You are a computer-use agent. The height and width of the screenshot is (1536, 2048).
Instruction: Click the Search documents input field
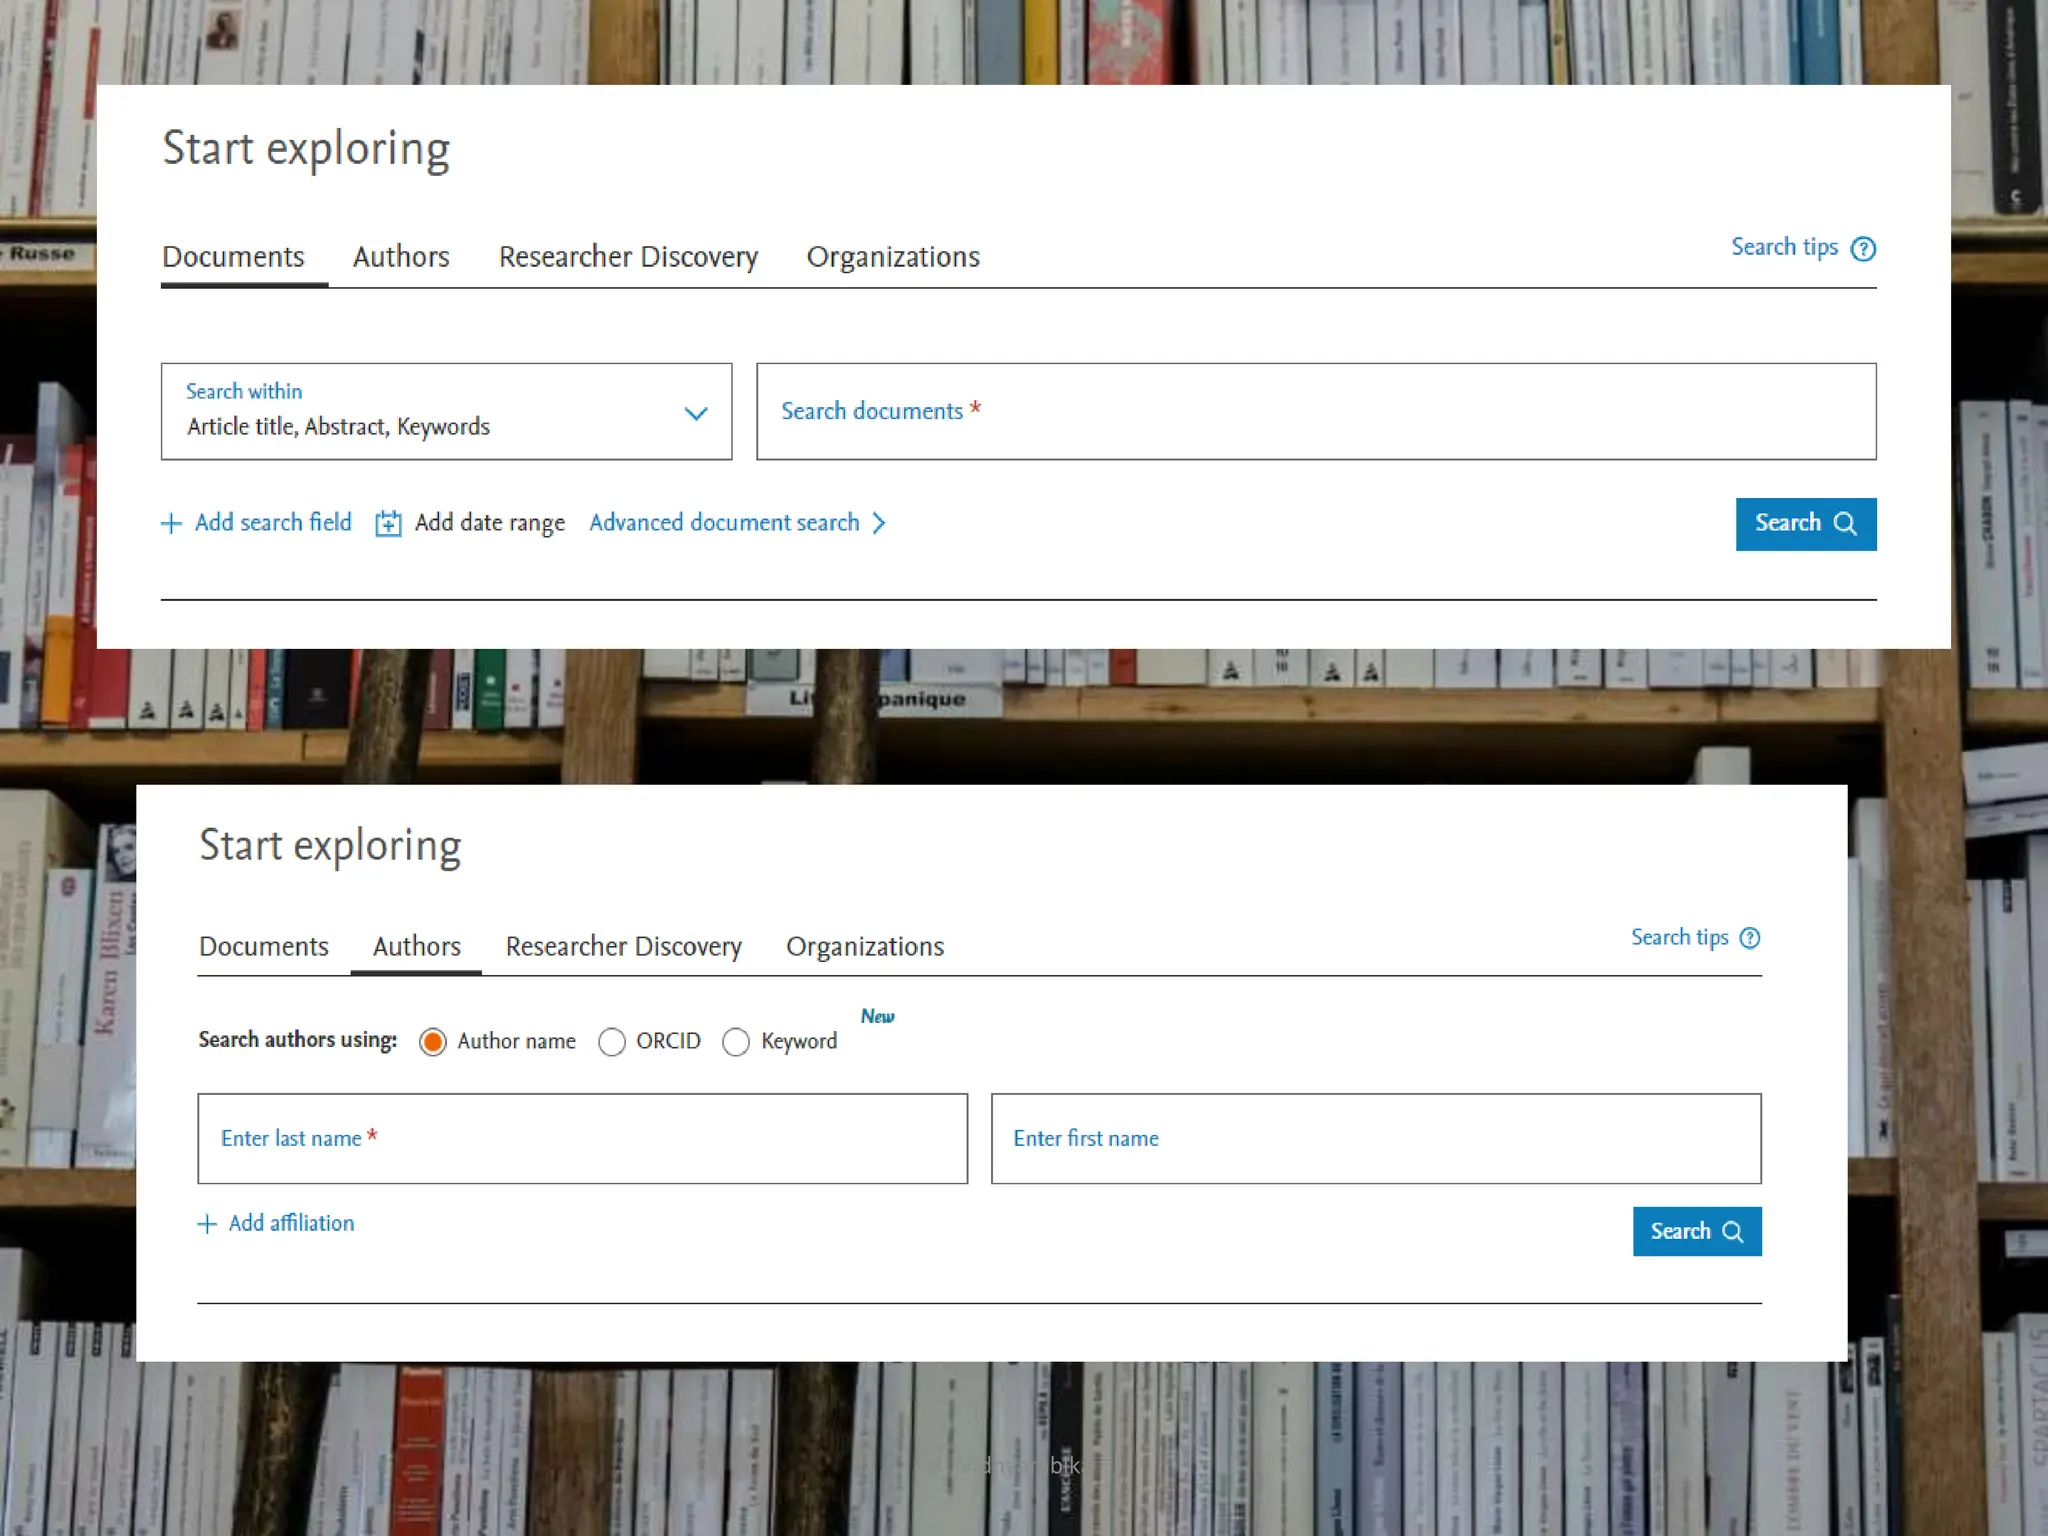pyautogui.click(x=1316, y=412)
